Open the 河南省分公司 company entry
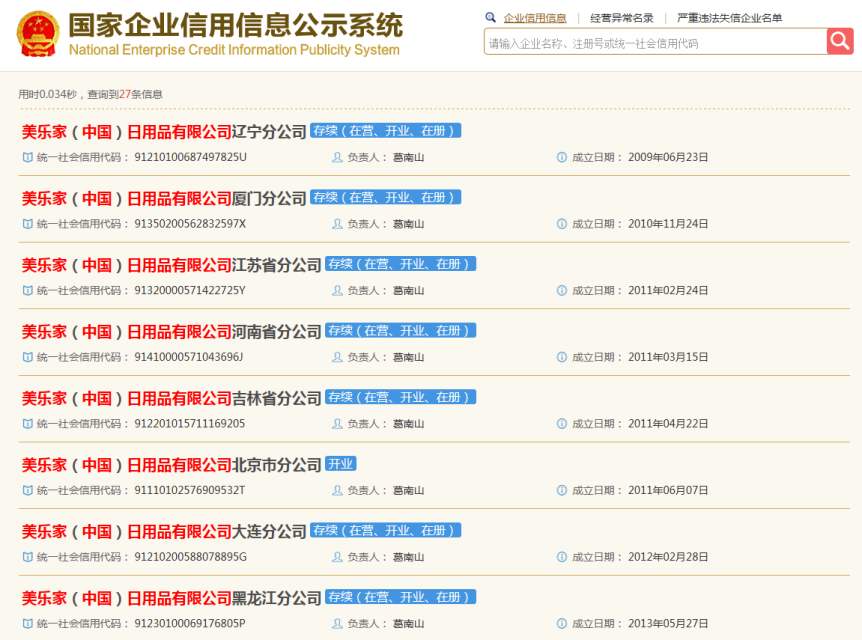Screen dimensions: 862x640 [171, 332]
